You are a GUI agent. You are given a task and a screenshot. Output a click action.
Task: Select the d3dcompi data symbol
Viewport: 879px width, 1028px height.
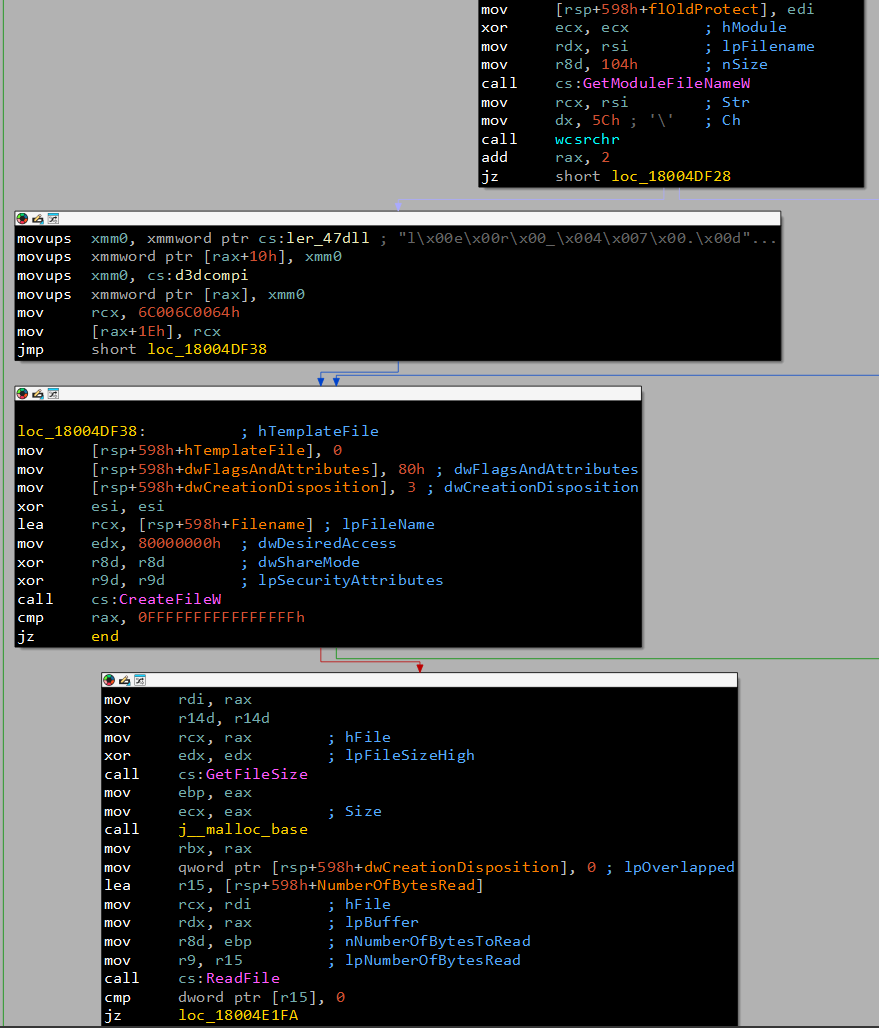[211, 275]
